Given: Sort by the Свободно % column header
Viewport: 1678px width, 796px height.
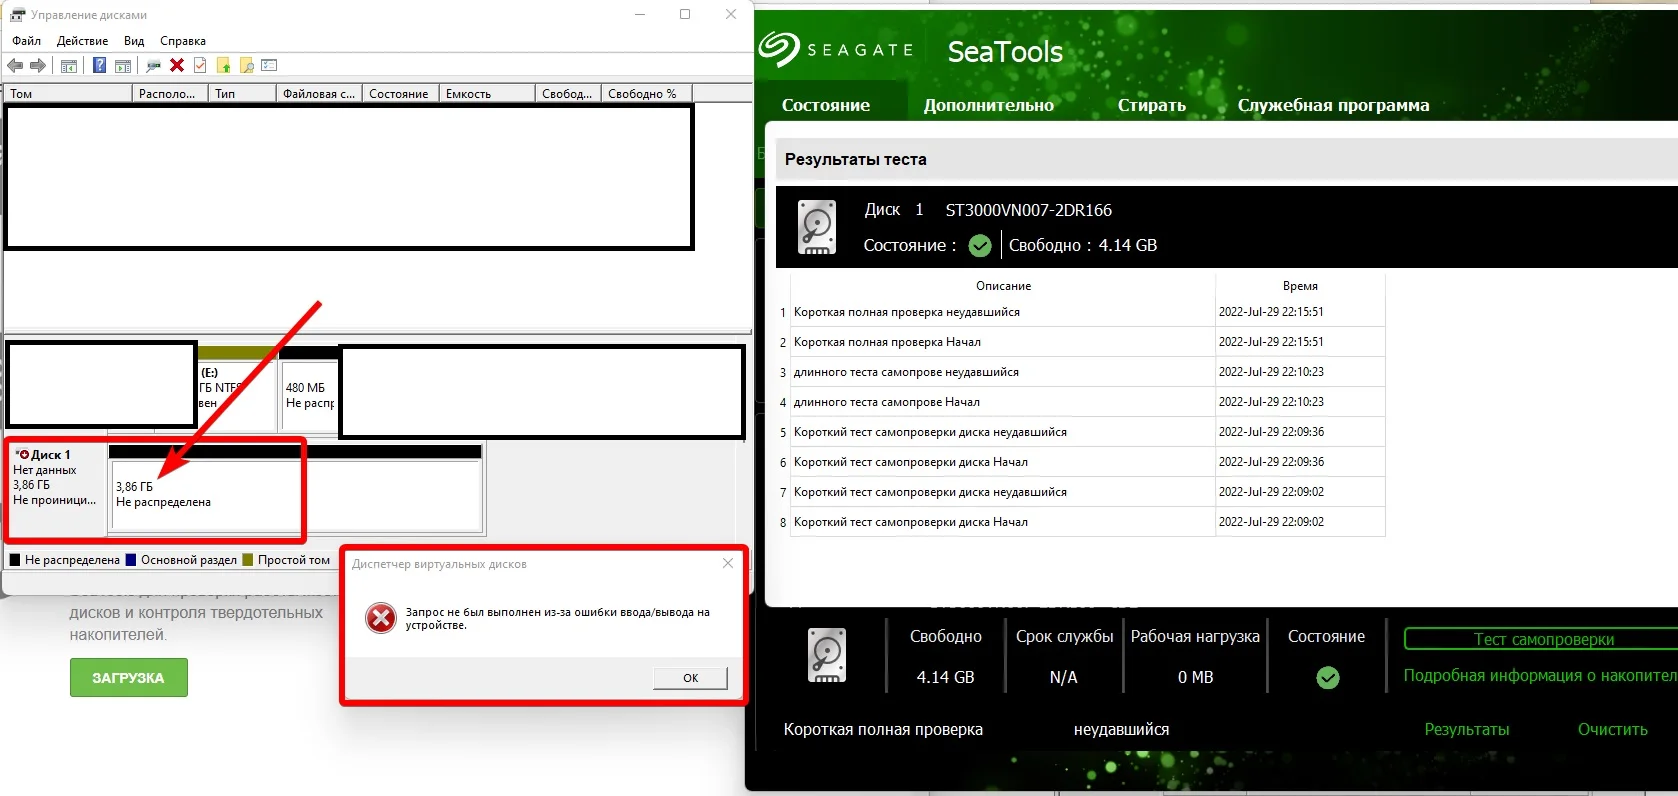Looking at the screenshot, I should (646, 94).
